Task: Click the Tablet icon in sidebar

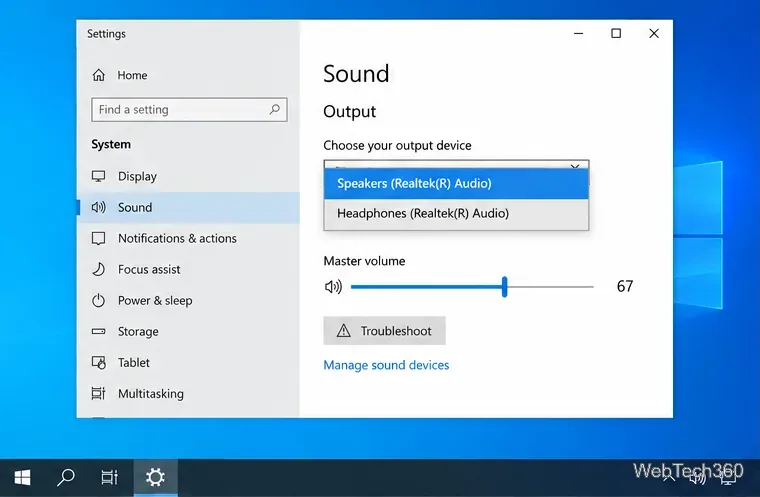Action: [98, 363]
